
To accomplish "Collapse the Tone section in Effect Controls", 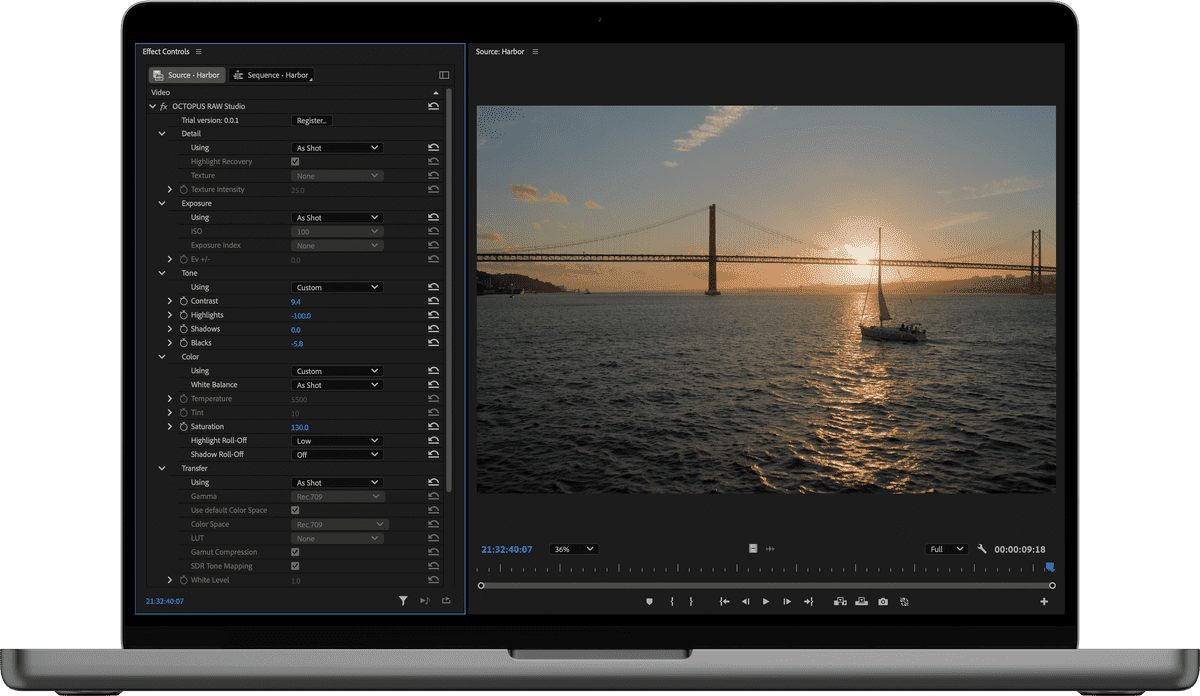I will (x=162, y=272).
